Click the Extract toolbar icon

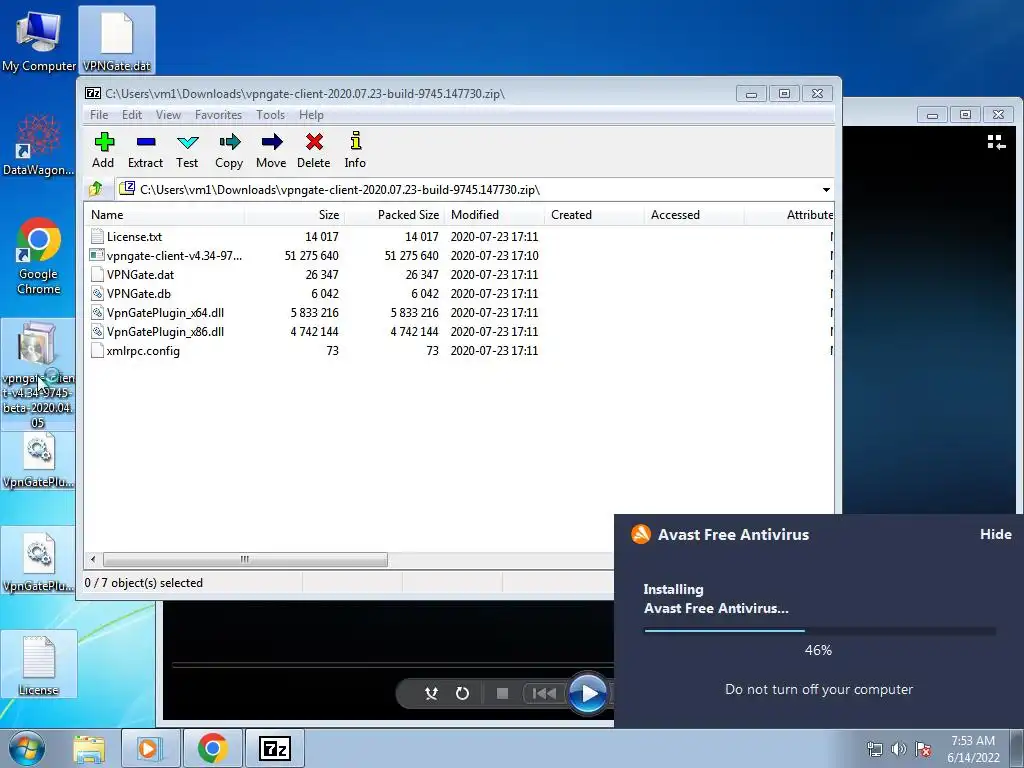[145, 150]
